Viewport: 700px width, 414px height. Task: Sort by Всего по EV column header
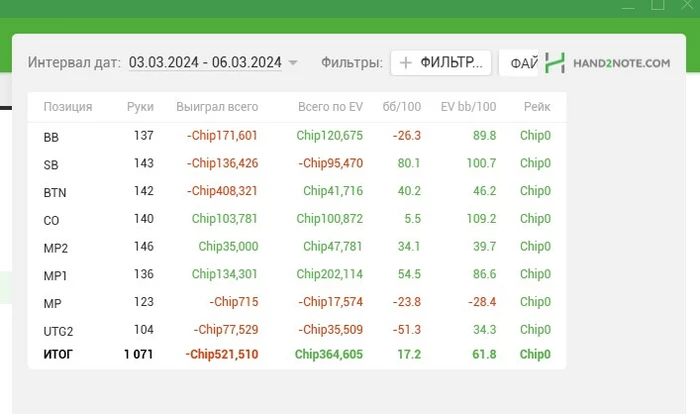click(330, 107)
